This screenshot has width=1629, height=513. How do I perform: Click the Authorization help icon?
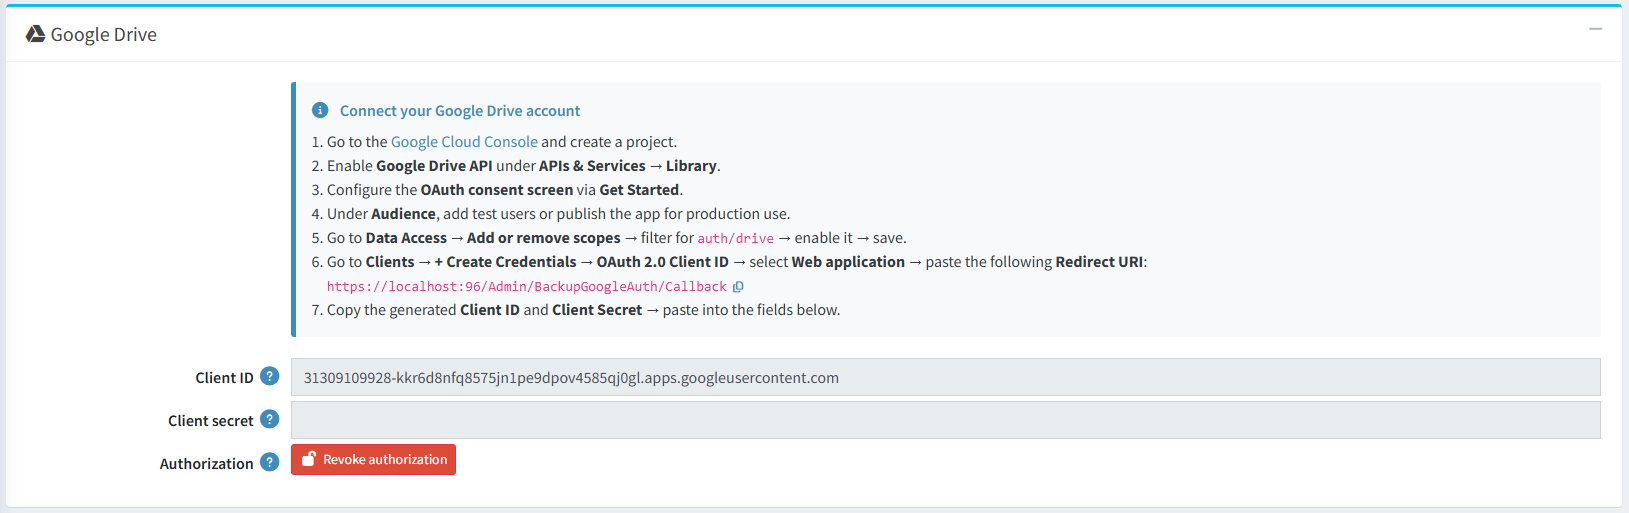coord(269,462)
